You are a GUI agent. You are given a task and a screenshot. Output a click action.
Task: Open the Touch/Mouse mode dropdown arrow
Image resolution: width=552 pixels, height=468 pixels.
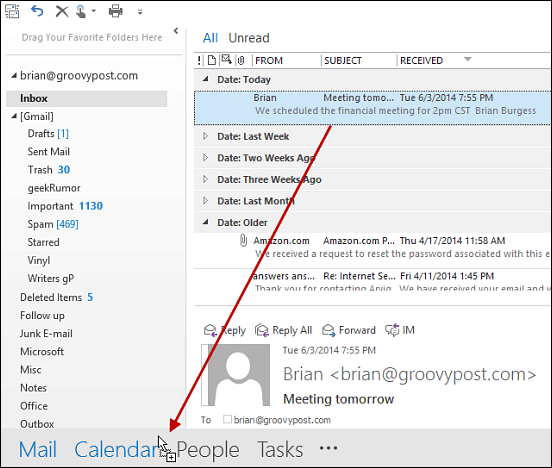[94, 11]
